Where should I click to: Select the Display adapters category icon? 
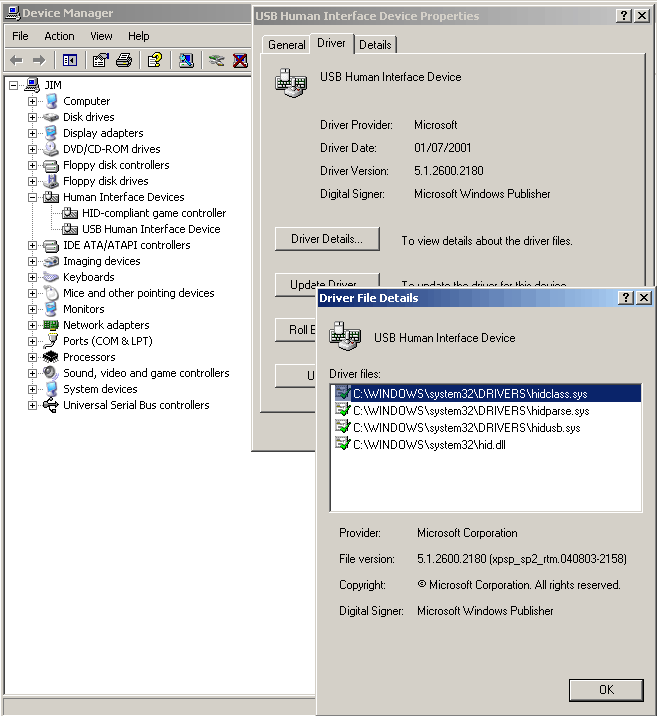point(51,133)
